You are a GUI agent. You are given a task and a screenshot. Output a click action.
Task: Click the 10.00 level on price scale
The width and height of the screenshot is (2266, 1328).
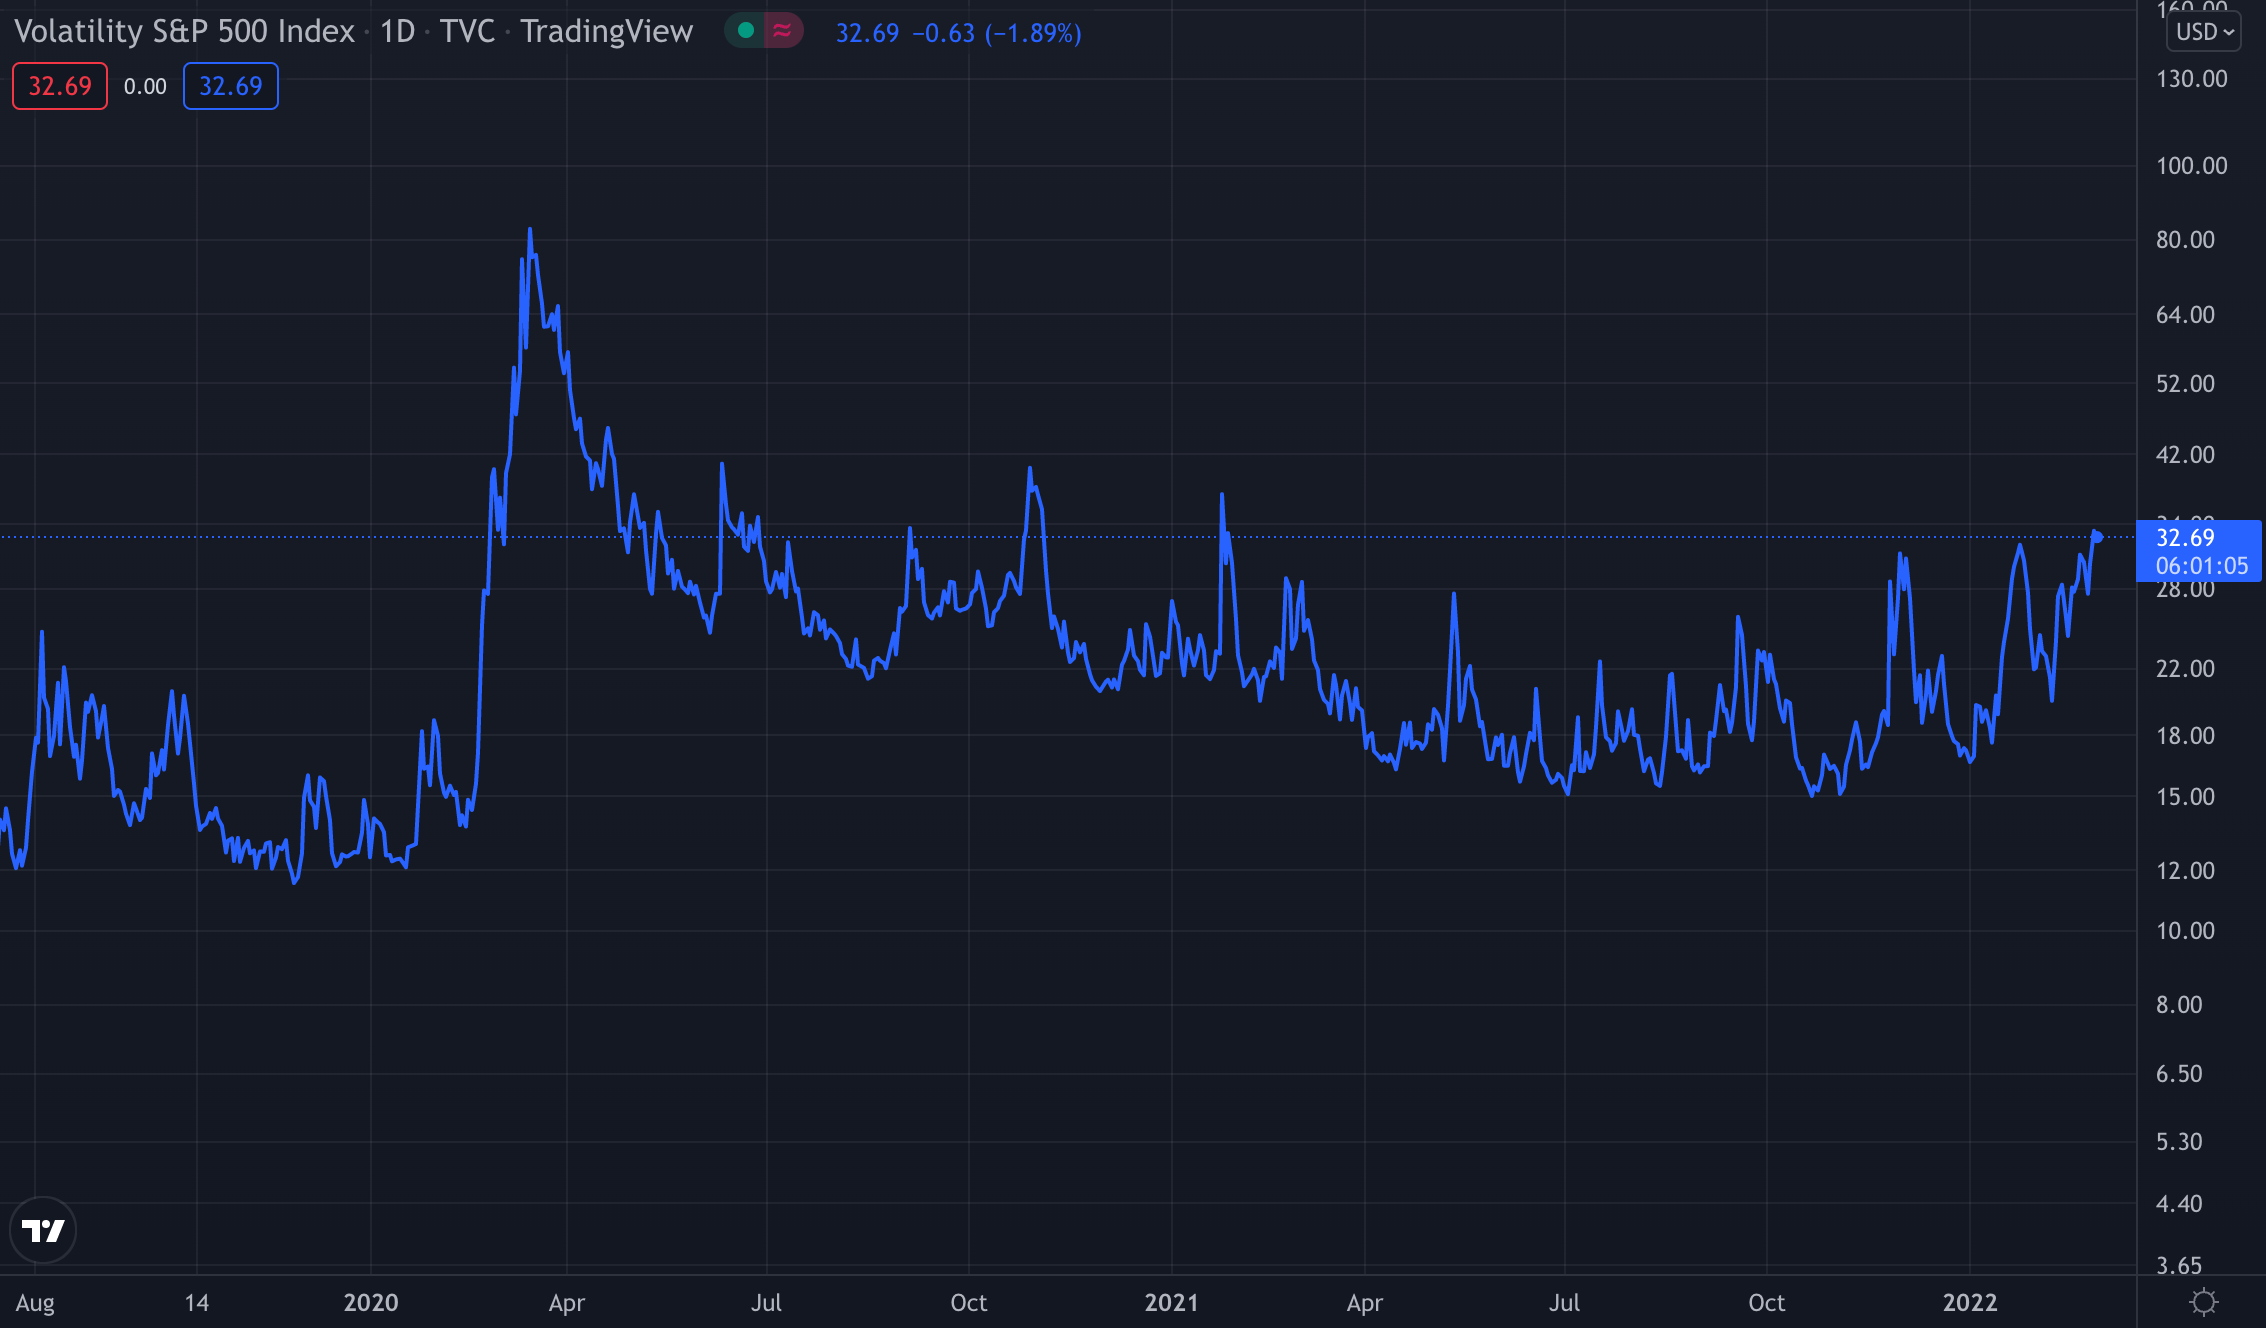click(x=2185, y=931)
